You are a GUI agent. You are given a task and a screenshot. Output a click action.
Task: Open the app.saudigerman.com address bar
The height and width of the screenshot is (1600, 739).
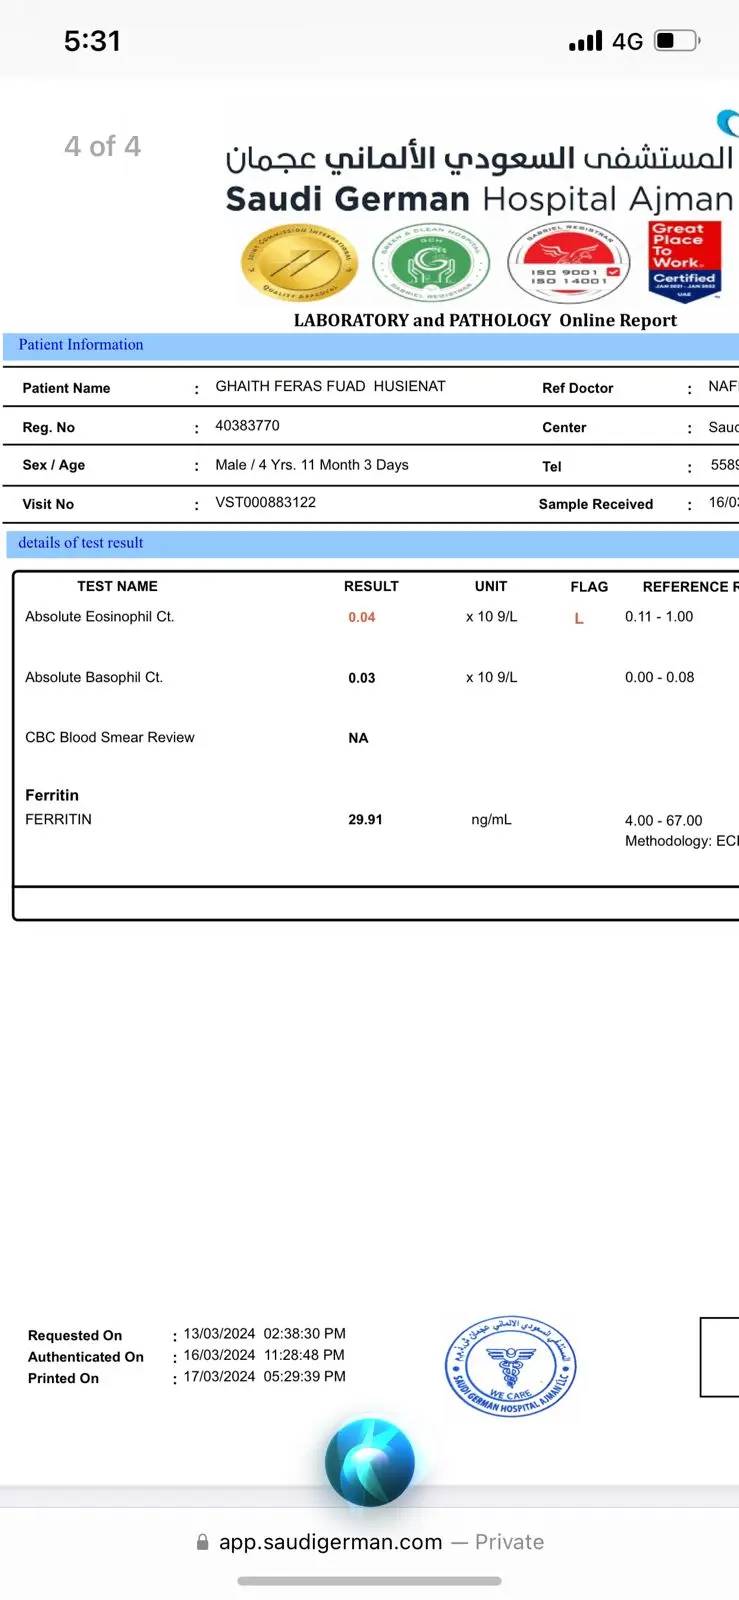[x=370, y=1542]
